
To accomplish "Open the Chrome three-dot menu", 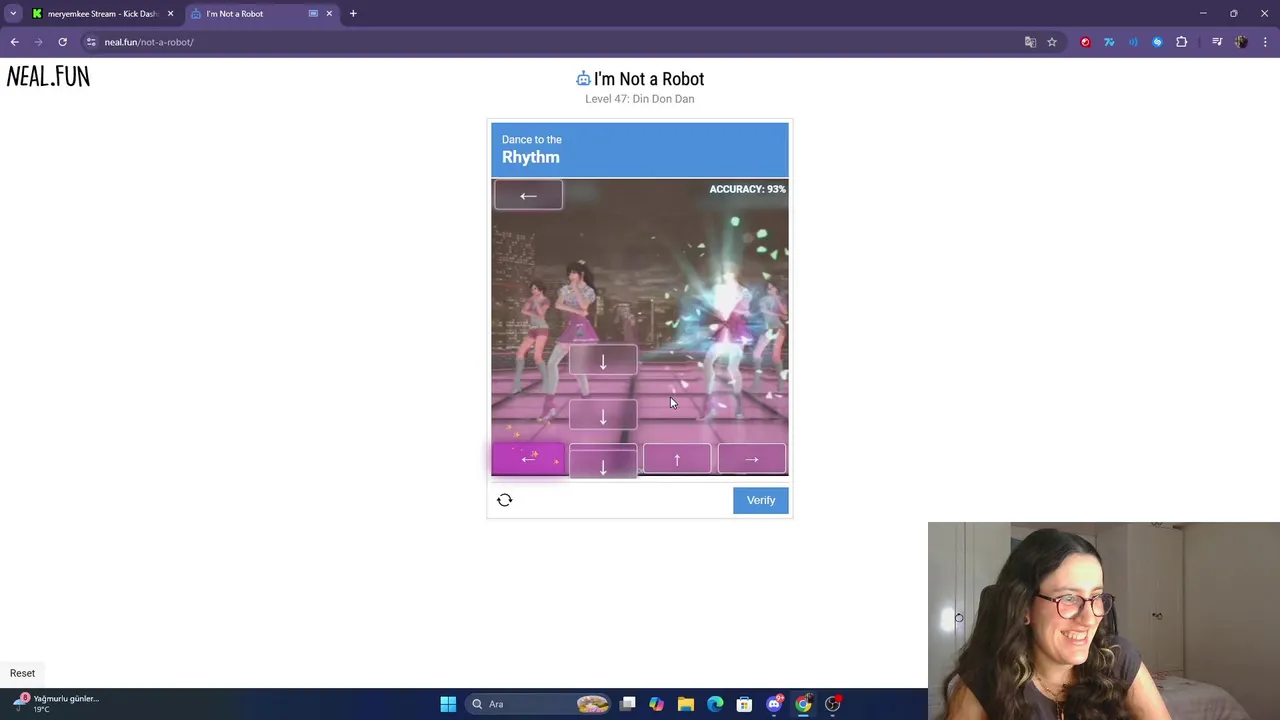I will (x=1266, y=42).
